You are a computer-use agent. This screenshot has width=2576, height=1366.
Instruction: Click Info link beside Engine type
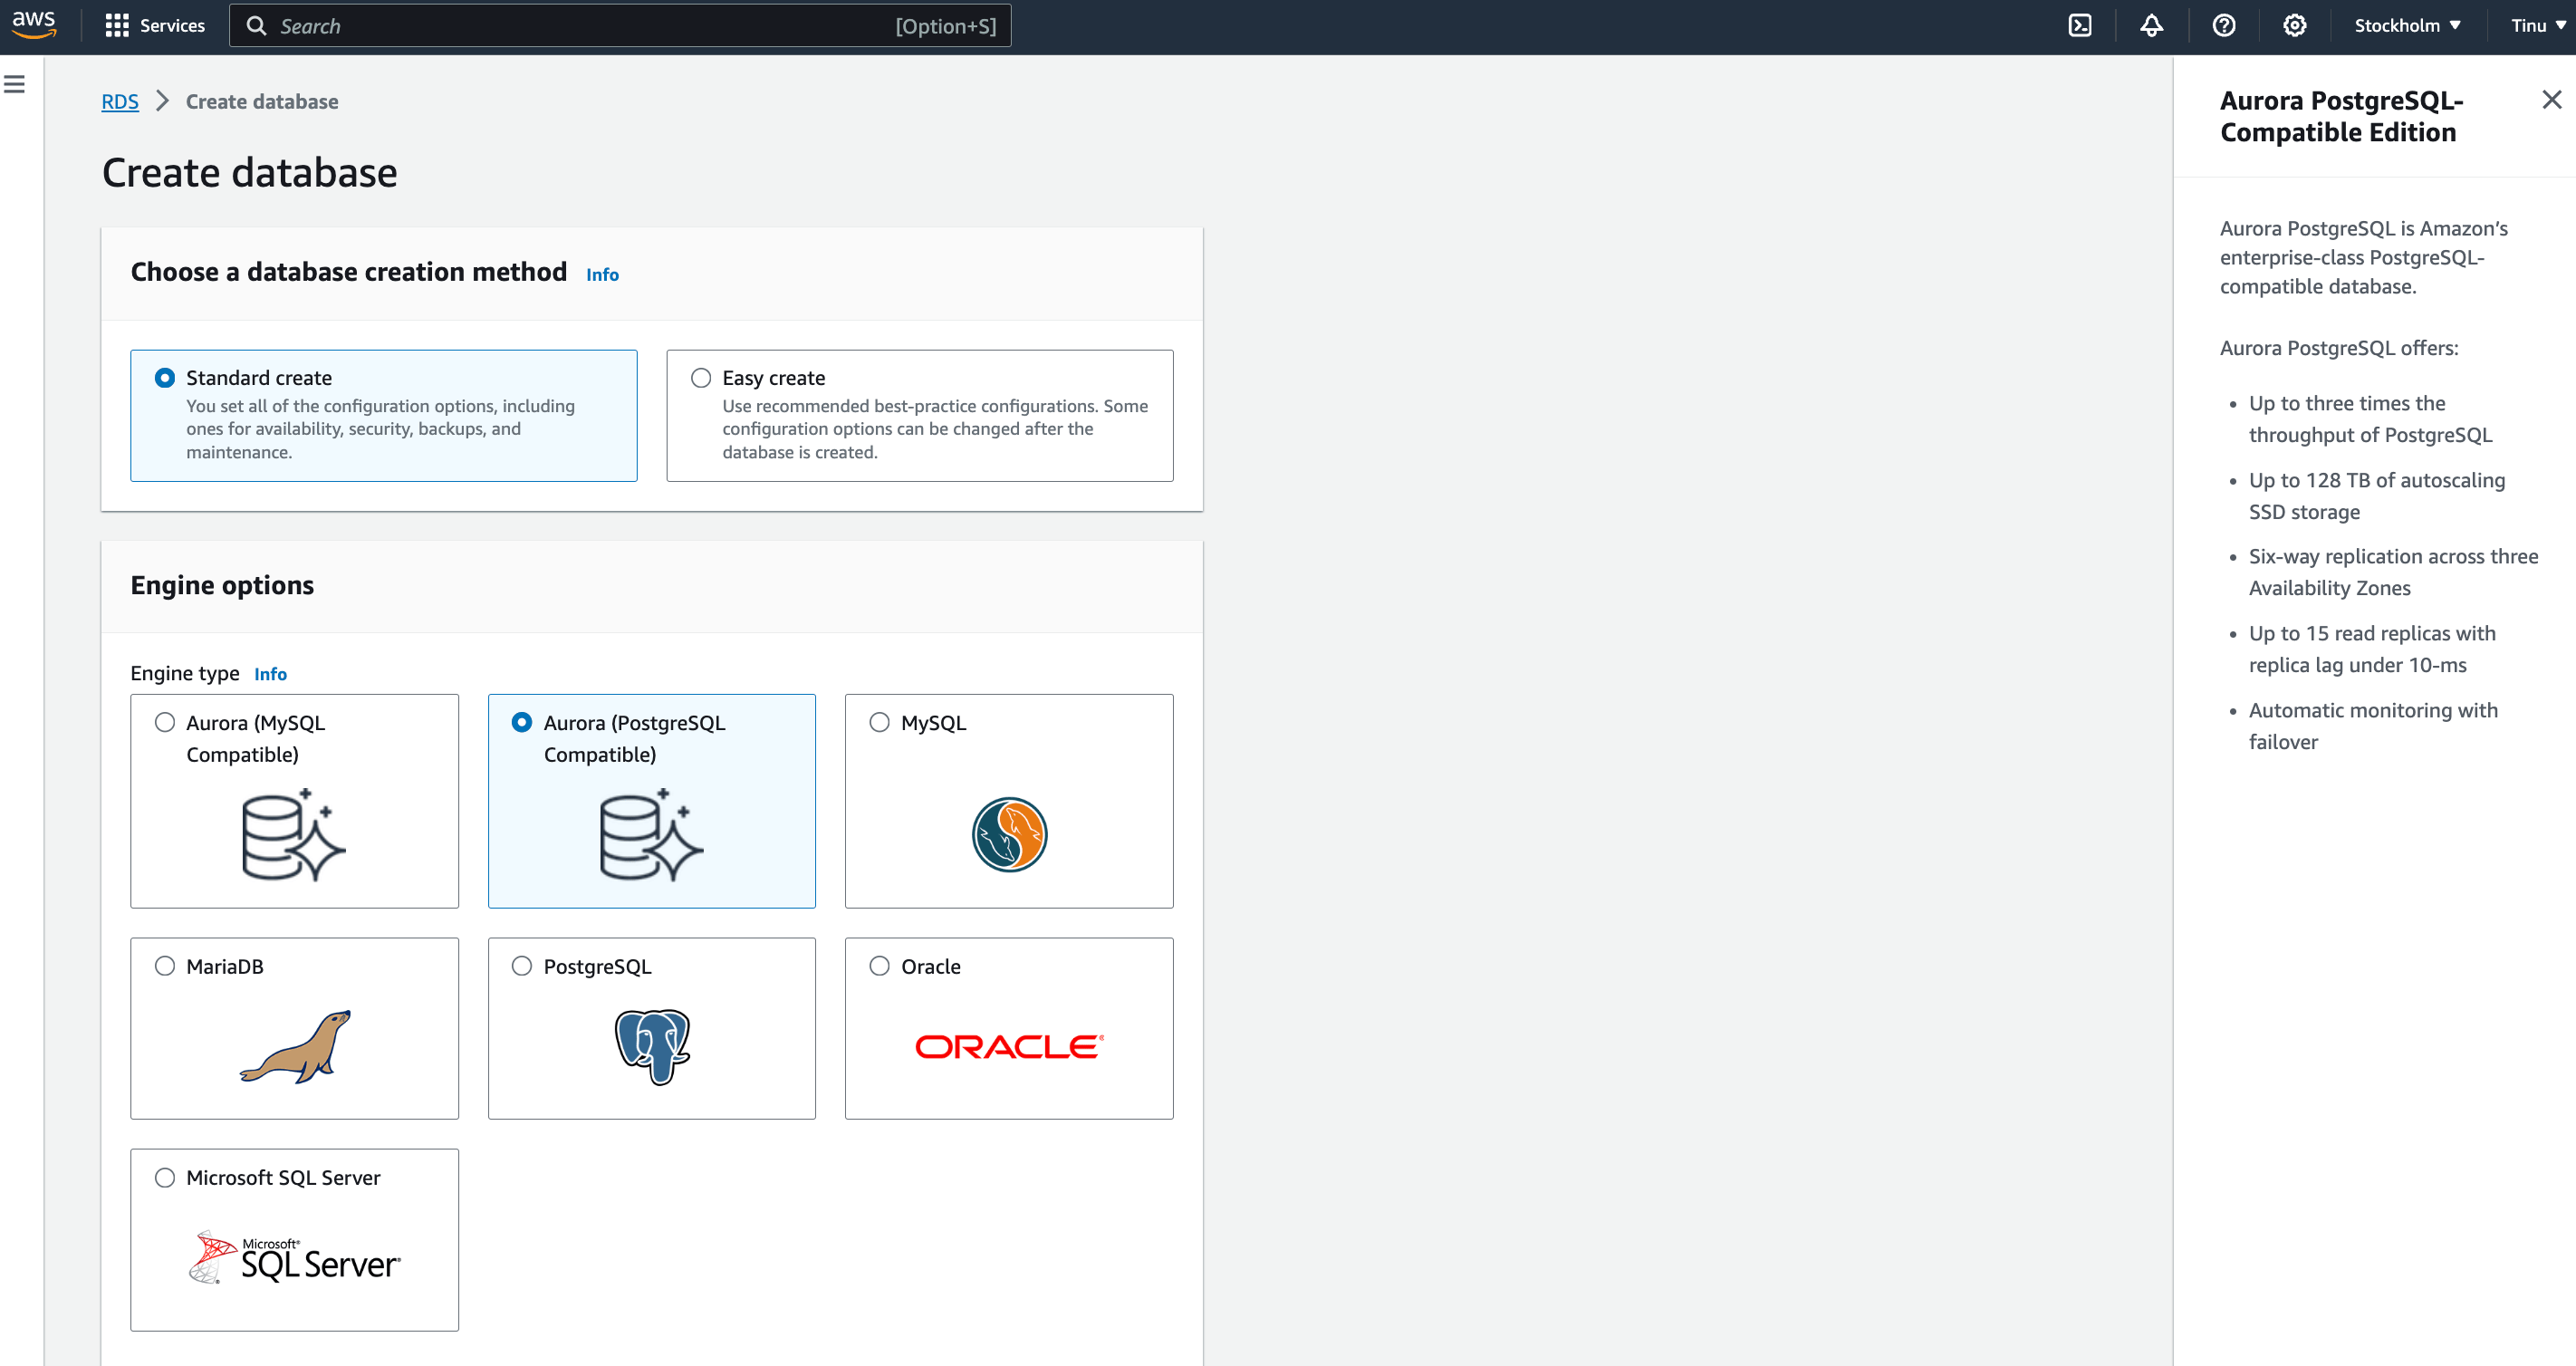(x=270, y=674)
